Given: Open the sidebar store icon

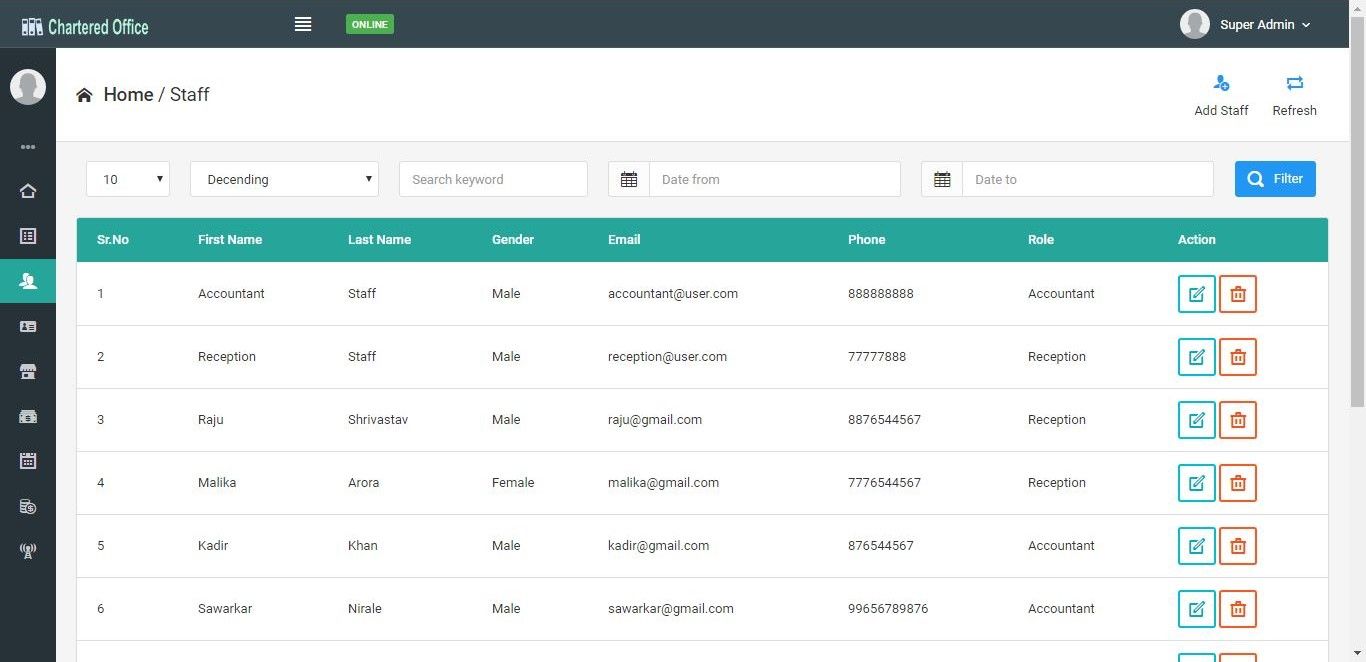Looking at the screenshot, I should pyautogui.click(x=28, y=372).
